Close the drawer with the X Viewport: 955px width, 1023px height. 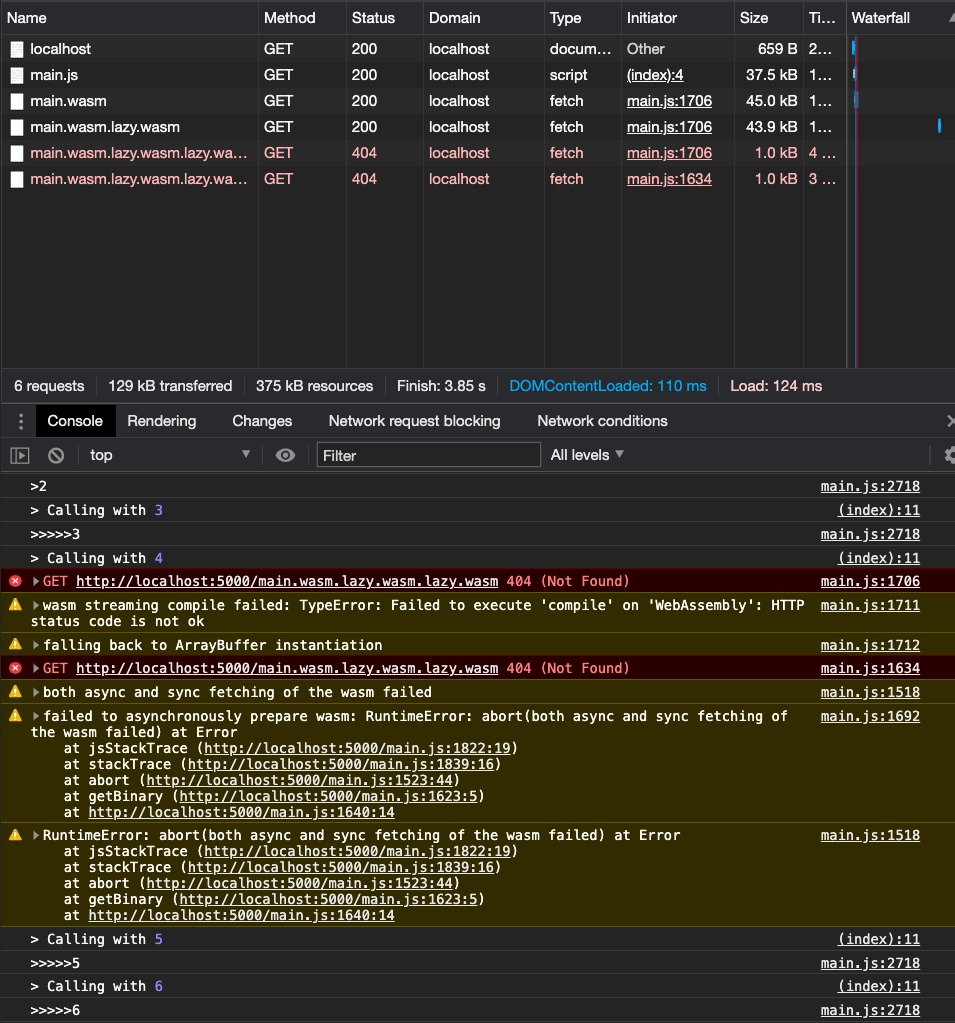click(950, 421)
